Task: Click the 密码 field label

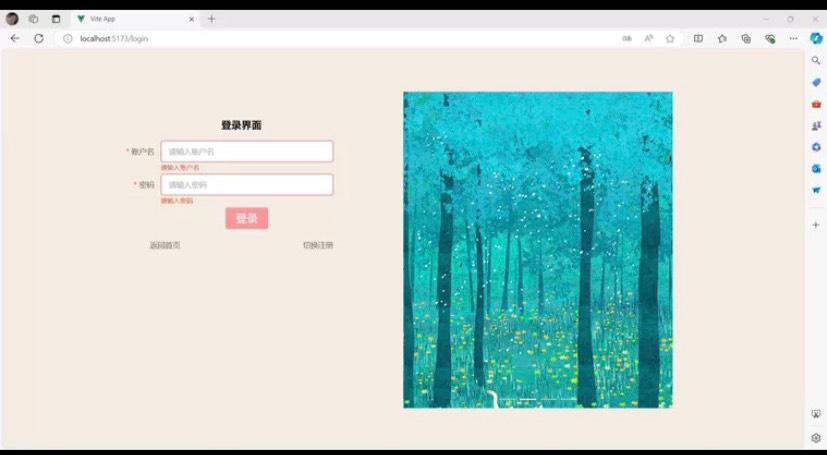Action: [x=147, y=185]
